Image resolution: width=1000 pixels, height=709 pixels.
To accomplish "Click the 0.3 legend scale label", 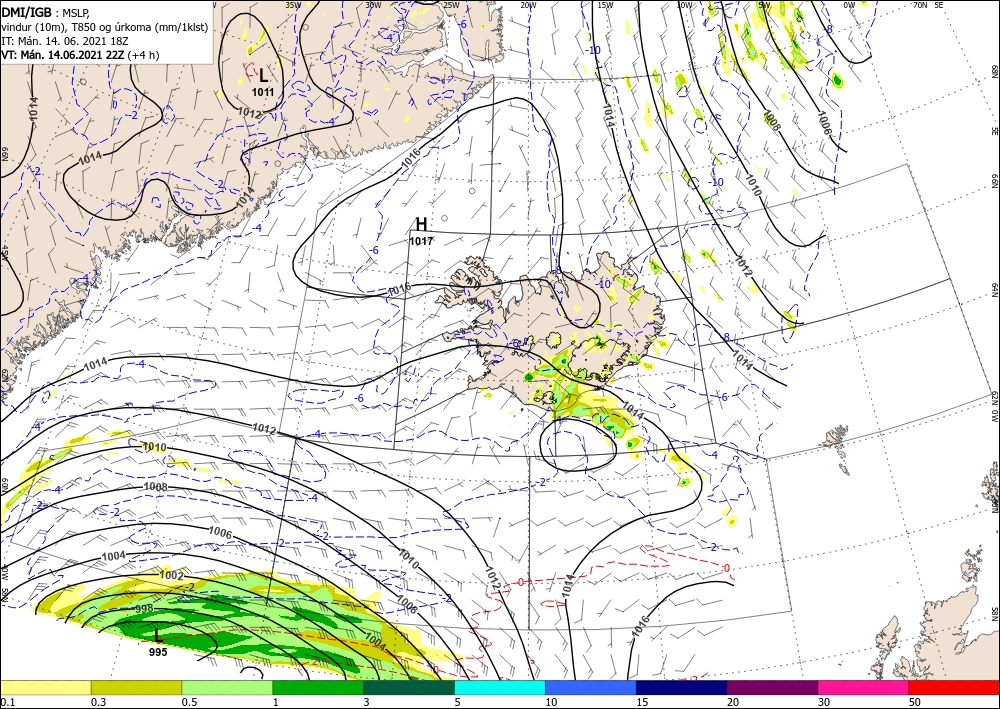I will tap(98, 702).
